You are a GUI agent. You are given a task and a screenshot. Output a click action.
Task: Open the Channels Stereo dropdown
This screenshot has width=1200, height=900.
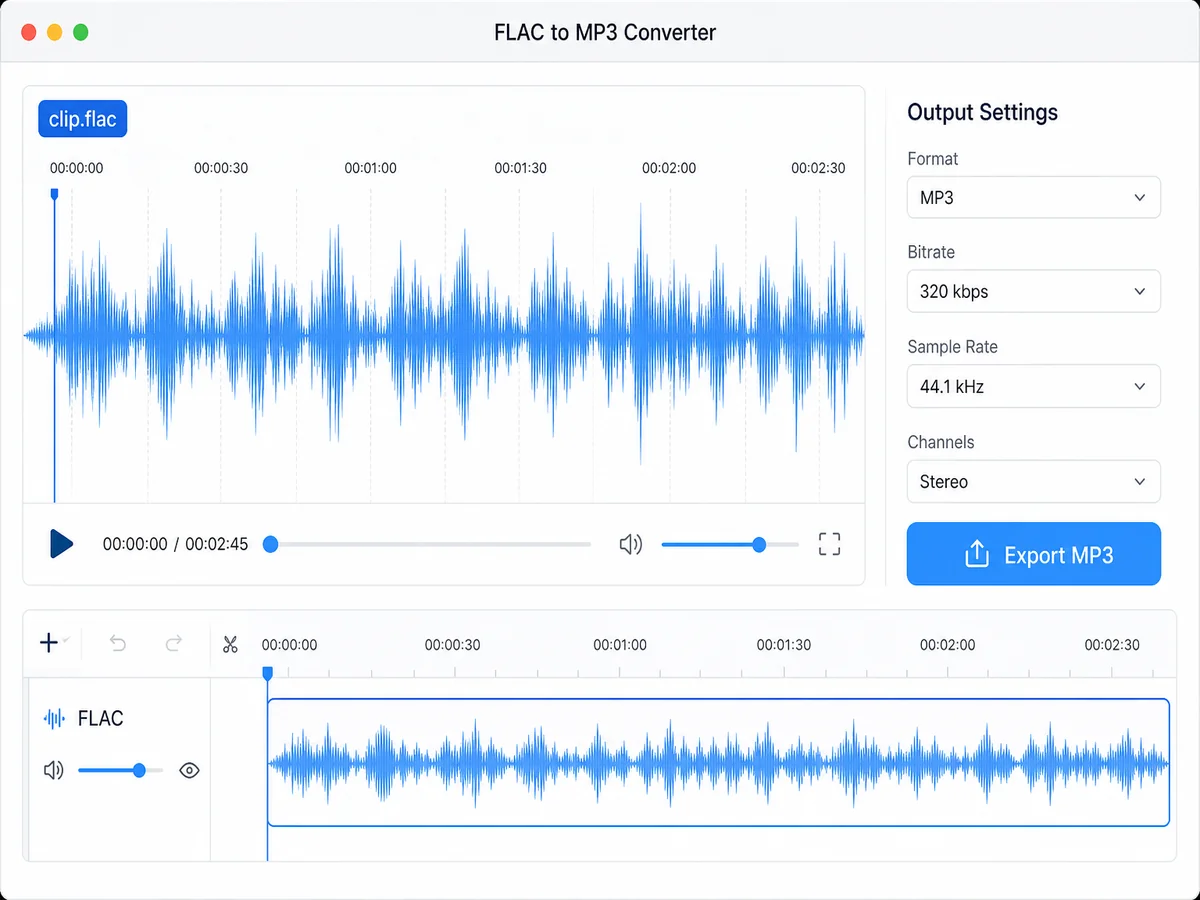point(1033,481)
